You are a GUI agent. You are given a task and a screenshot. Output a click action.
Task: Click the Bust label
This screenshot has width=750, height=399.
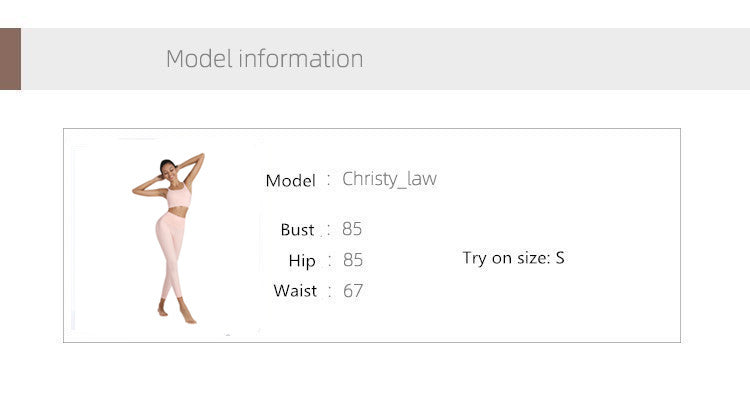297,230
